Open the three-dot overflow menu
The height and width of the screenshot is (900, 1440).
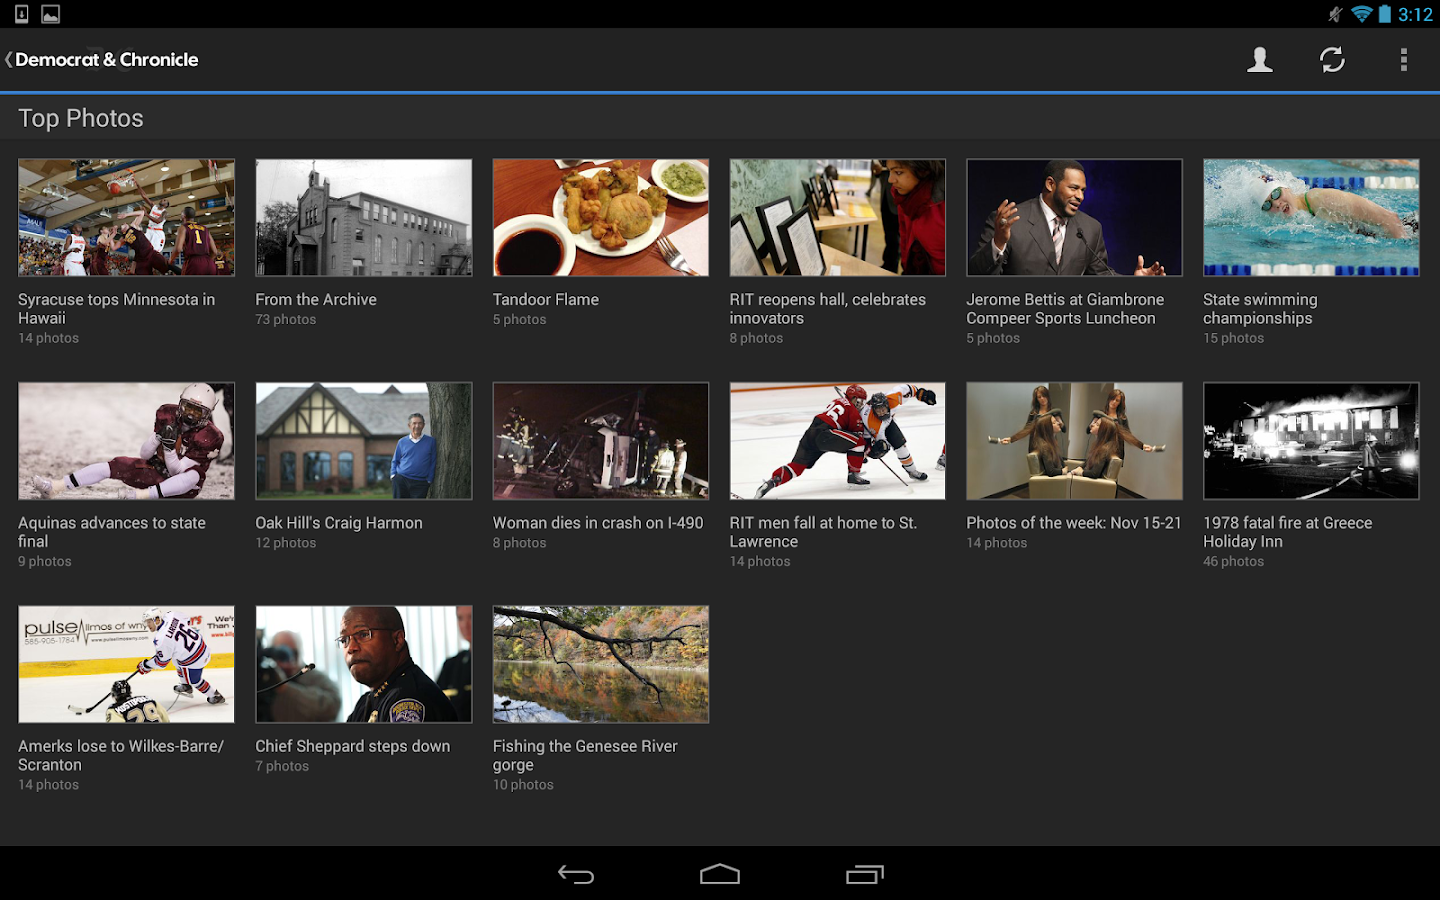[1403, 60]
